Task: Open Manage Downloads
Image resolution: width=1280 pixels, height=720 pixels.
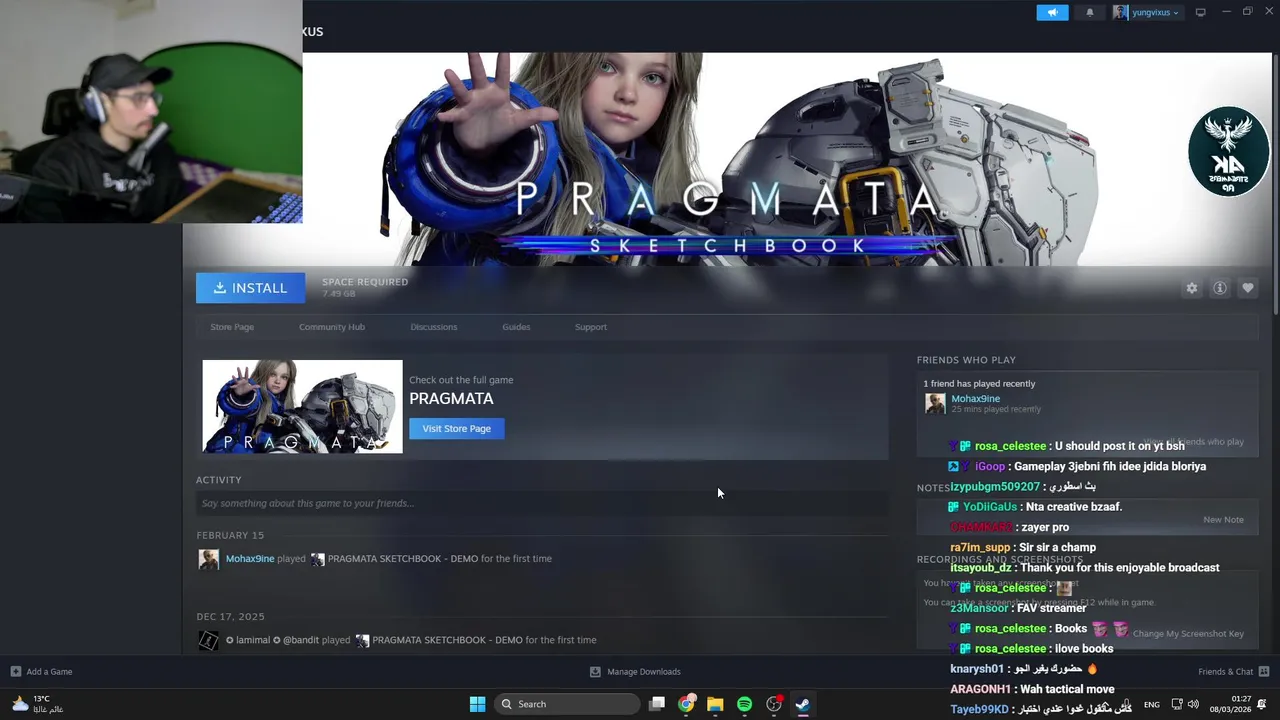Action: point(644,672)
